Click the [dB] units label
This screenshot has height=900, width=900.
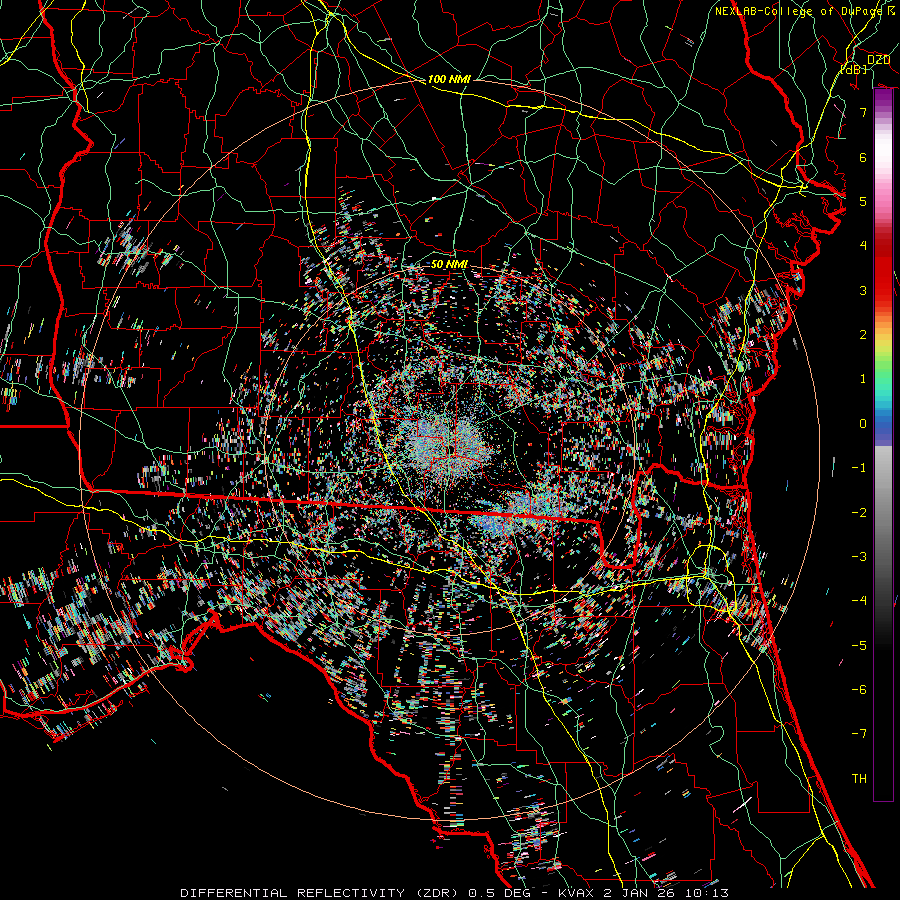(854, 69)
